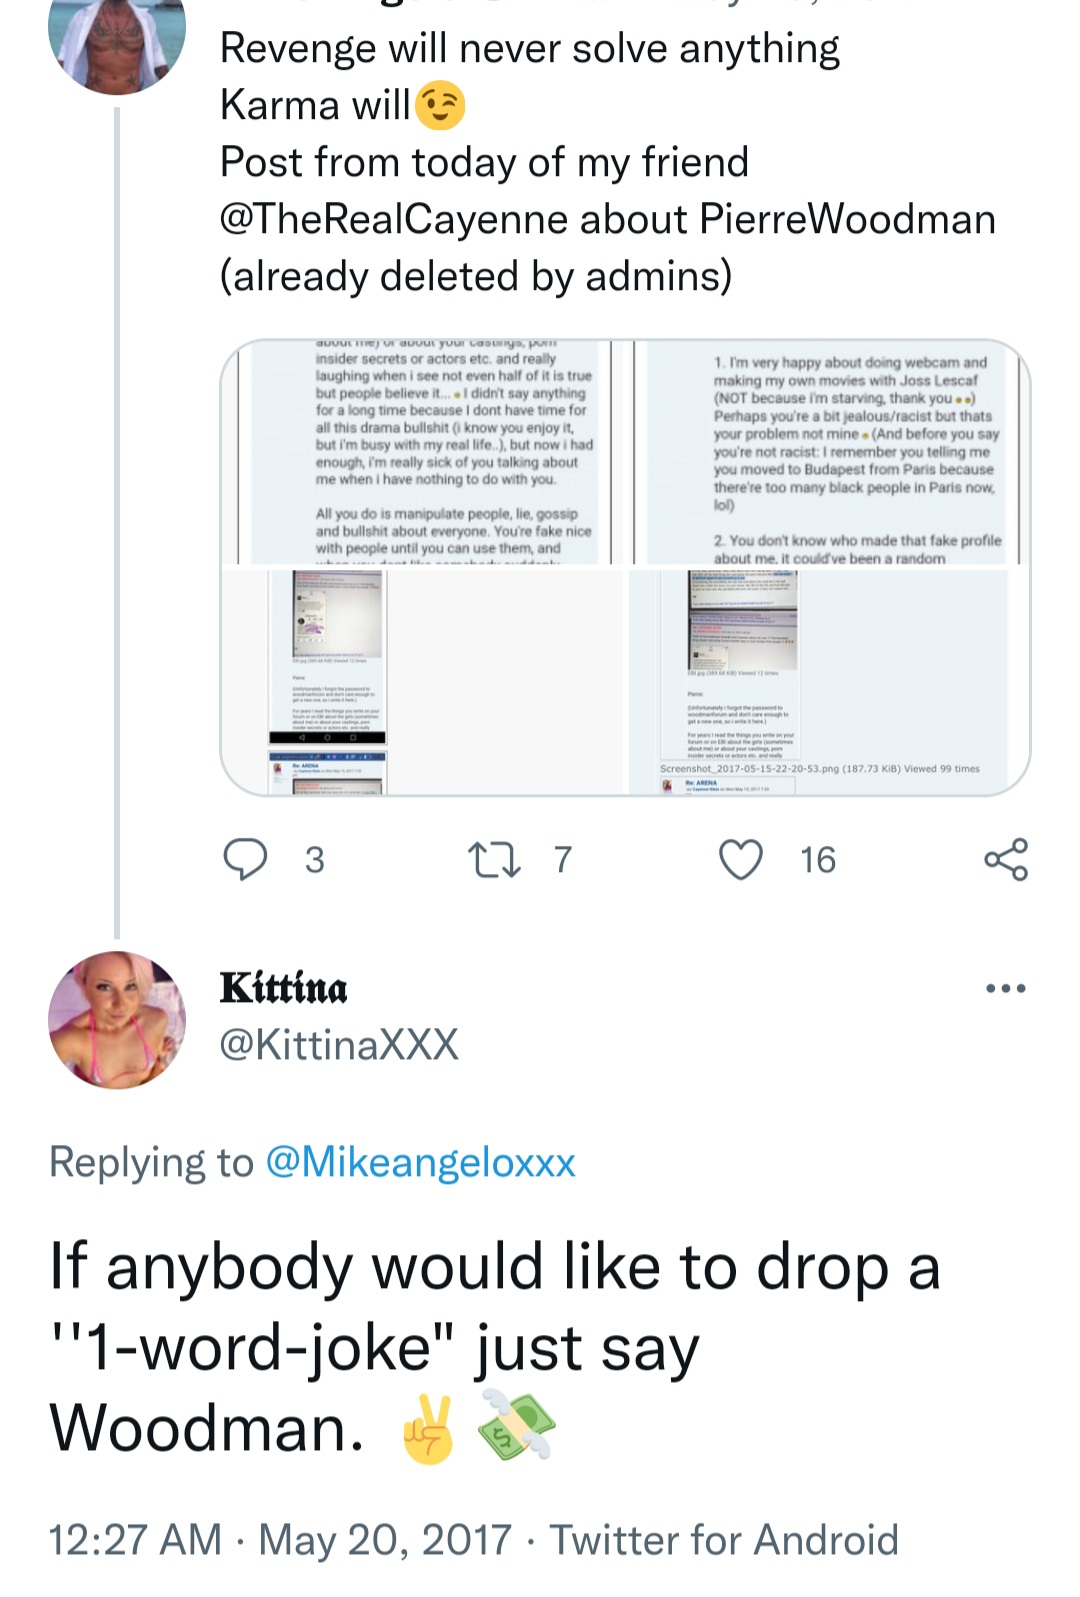This screenshot has height=1597, width=1080.
Task: Open the share icon on the tweet
Action: [x=1005, y=860]
